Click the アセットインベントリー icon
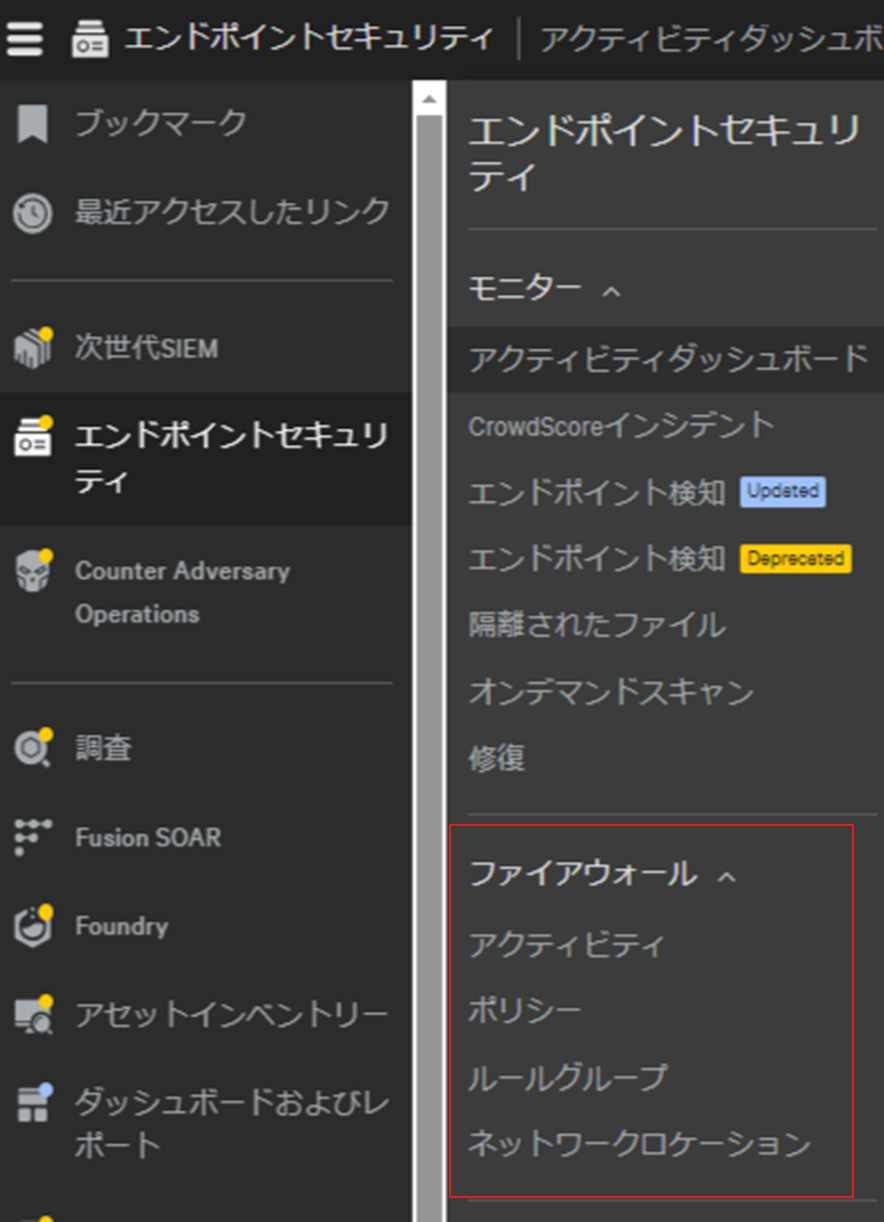 coord(33,1015)
